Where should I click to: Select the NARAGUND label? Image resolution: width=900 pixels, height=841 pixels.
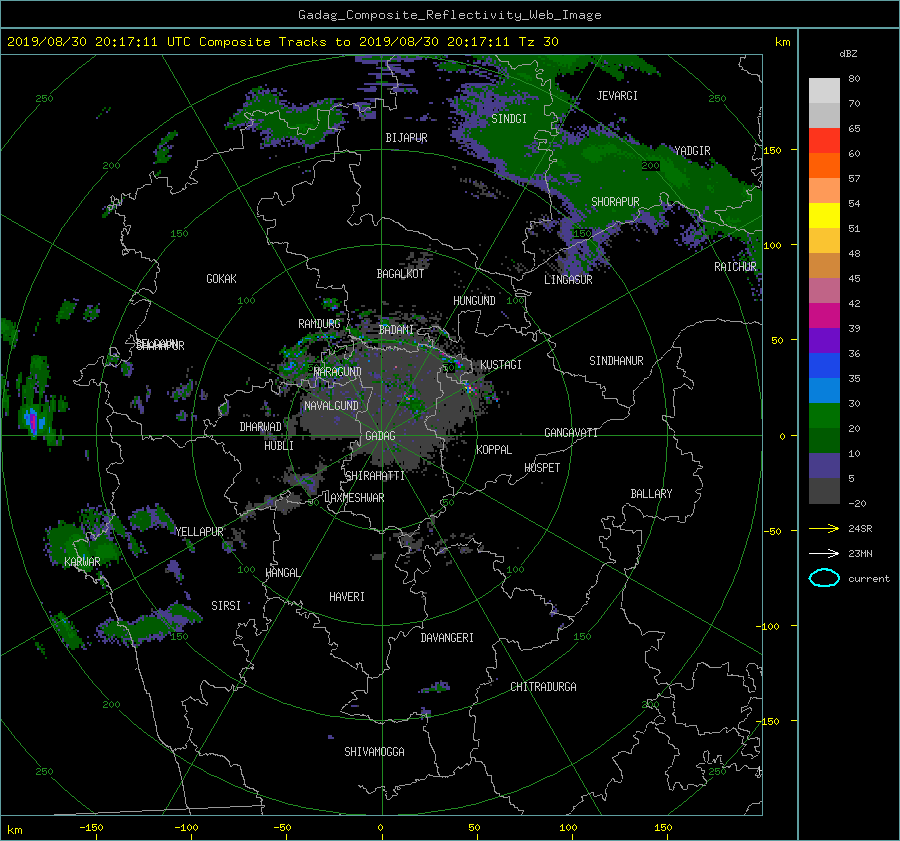coord(338,371)
